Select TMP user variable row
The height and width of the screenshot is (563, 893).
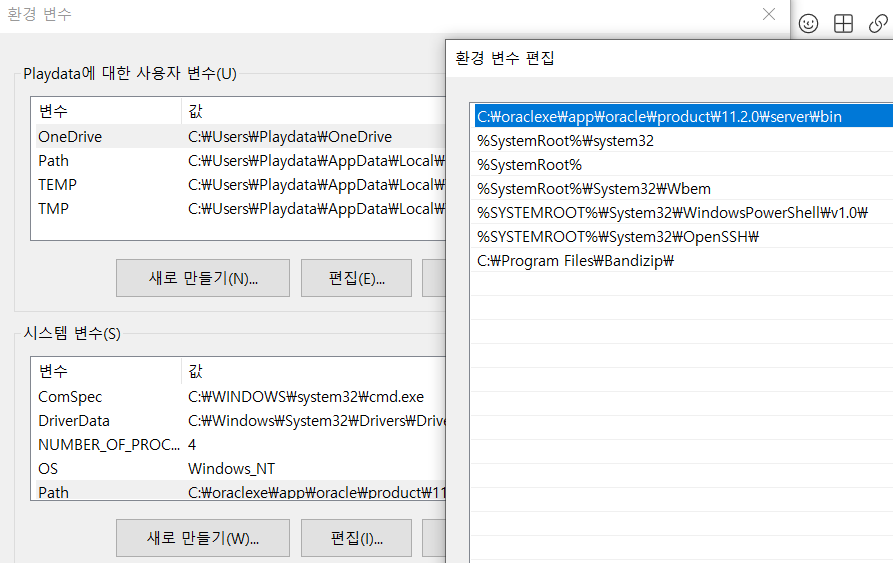tap(240, 208)
